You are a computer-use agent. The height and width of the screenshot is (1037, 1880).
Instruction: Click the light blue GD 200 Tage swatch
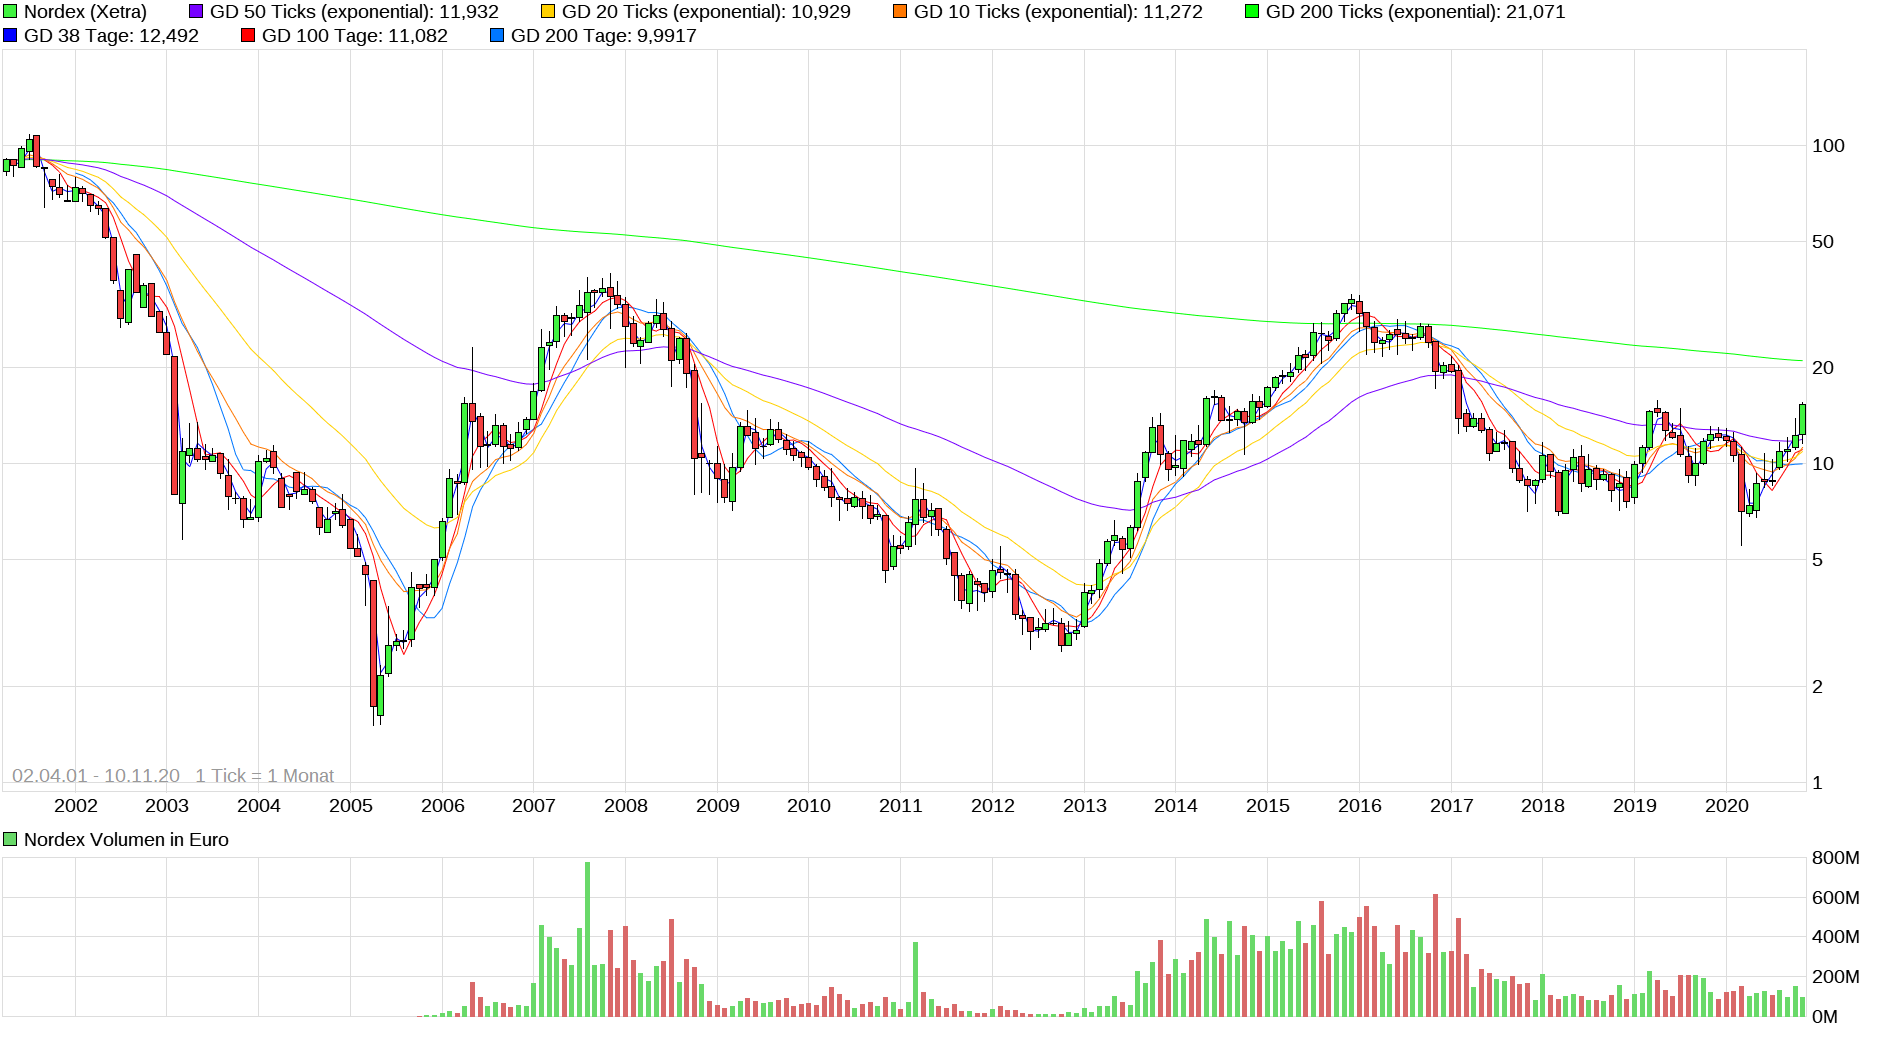pos(497,36)
